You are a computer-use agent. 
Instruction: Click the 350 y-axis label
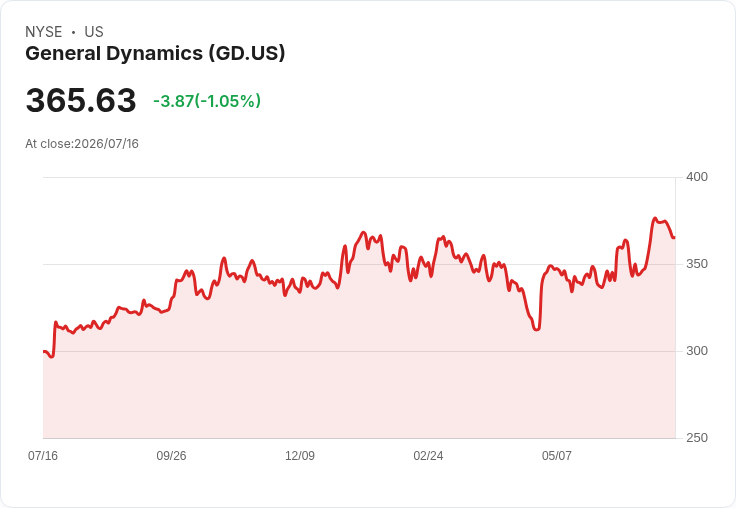697,264
